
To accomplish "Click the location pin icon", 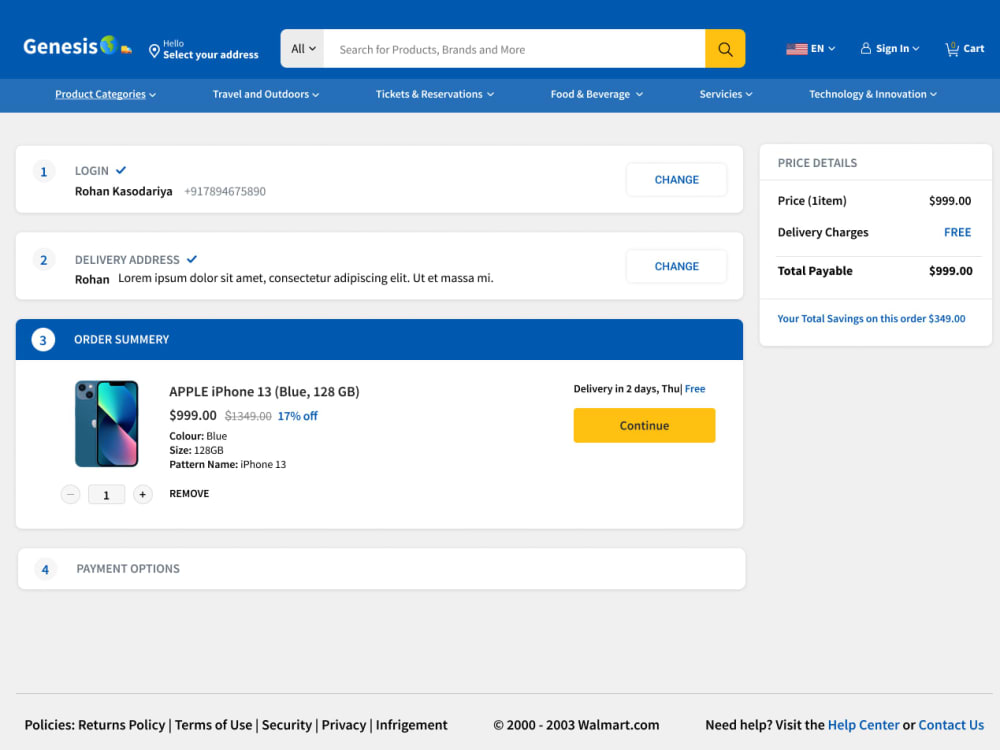I will point(154,51).
